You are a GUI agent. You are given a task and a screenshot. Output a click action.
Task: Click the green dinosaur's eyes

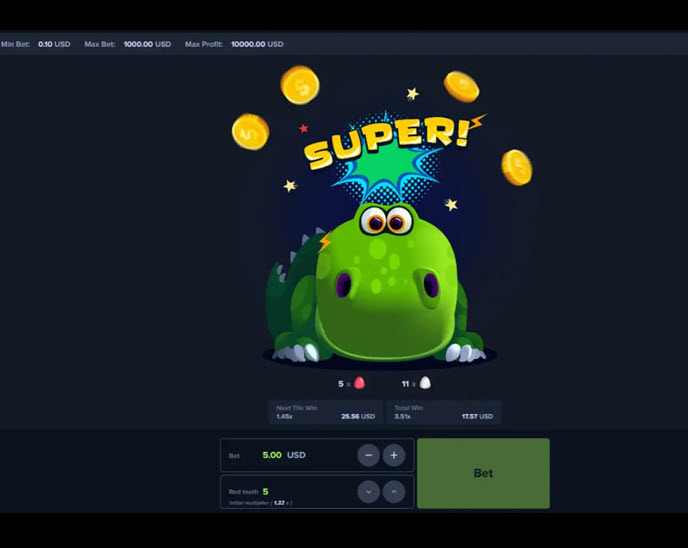[x=386, y=220]
